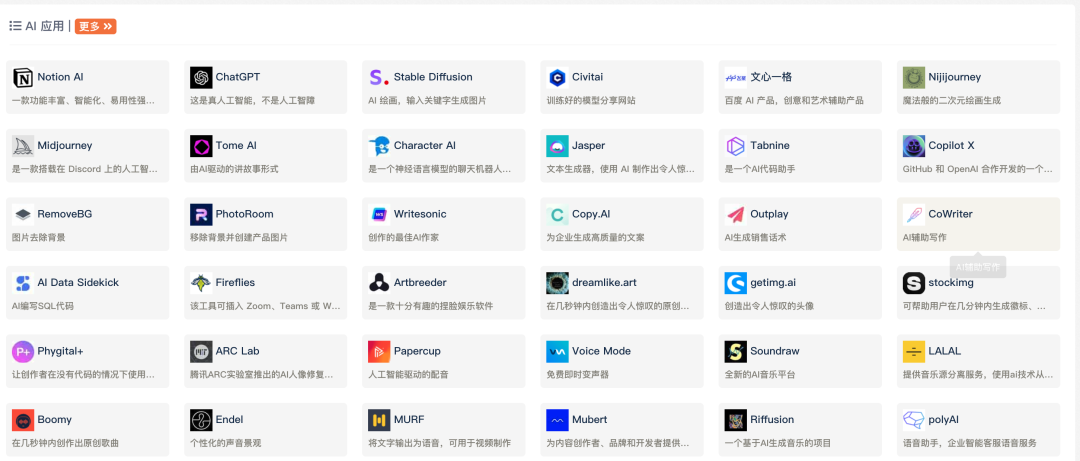This screenshot has width=1080, height=461.
Task: Select the Phygital+ logo icon
Action: [23, 351]
